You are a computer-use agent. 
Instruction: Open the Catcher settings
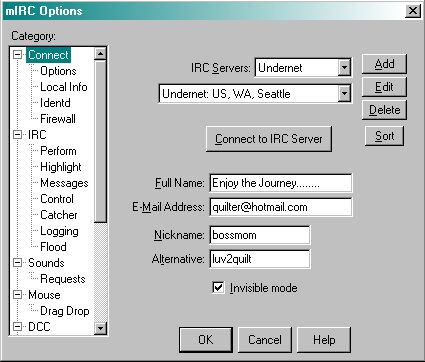59,215
